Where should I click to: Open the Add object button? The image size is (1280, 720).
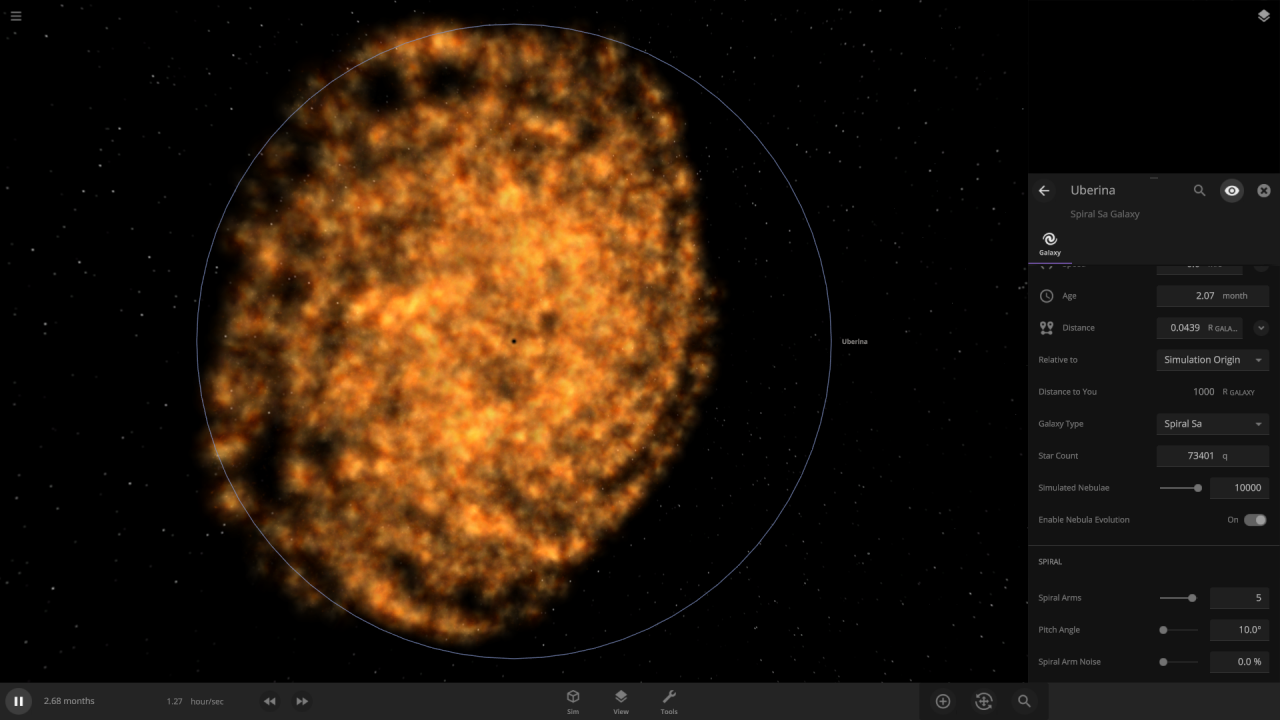[942, 701]
